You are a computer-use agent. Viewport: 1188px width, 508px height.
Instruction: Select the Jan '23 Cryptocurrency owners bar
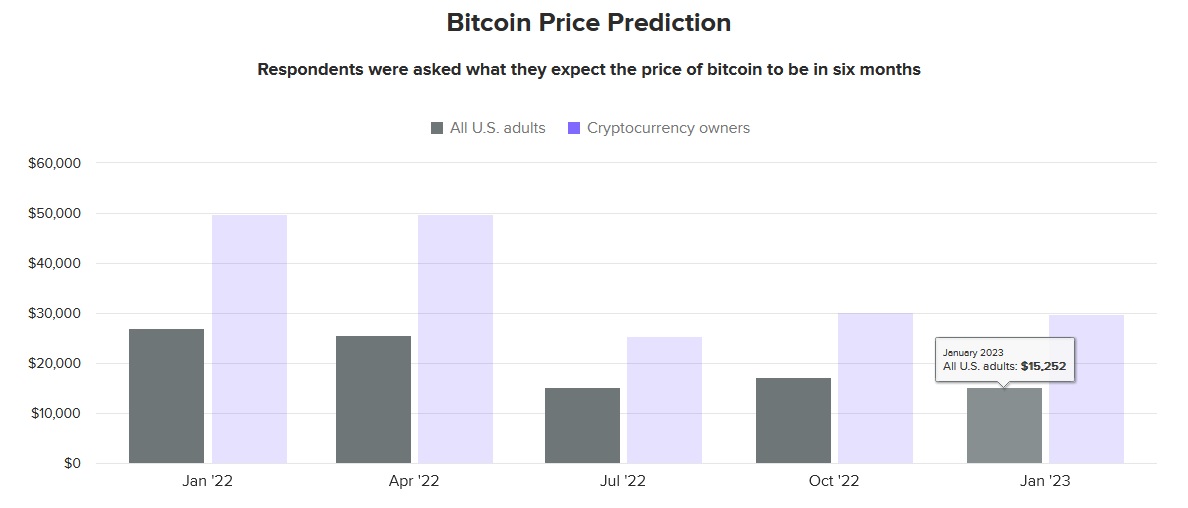pos(1086,389)
